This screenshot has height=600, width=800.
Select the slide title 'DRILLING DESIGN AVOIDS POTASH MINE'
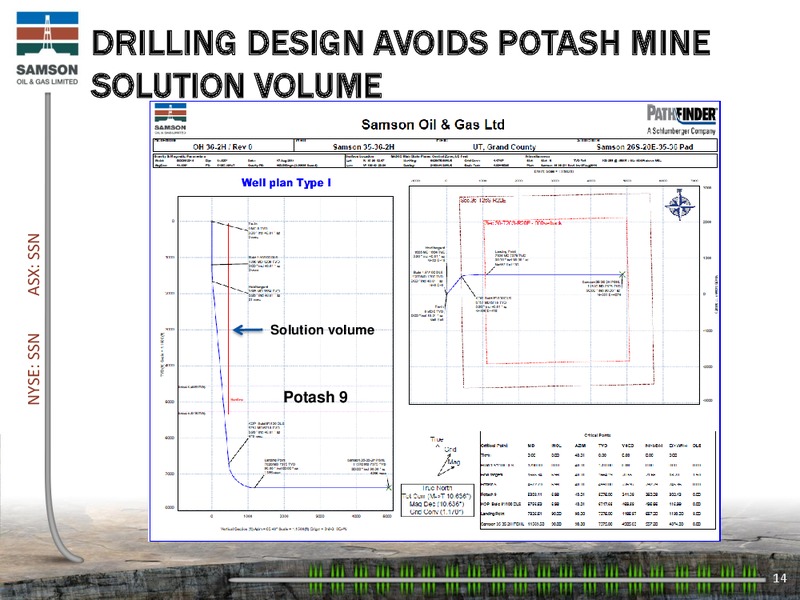[x=401, y=42]
